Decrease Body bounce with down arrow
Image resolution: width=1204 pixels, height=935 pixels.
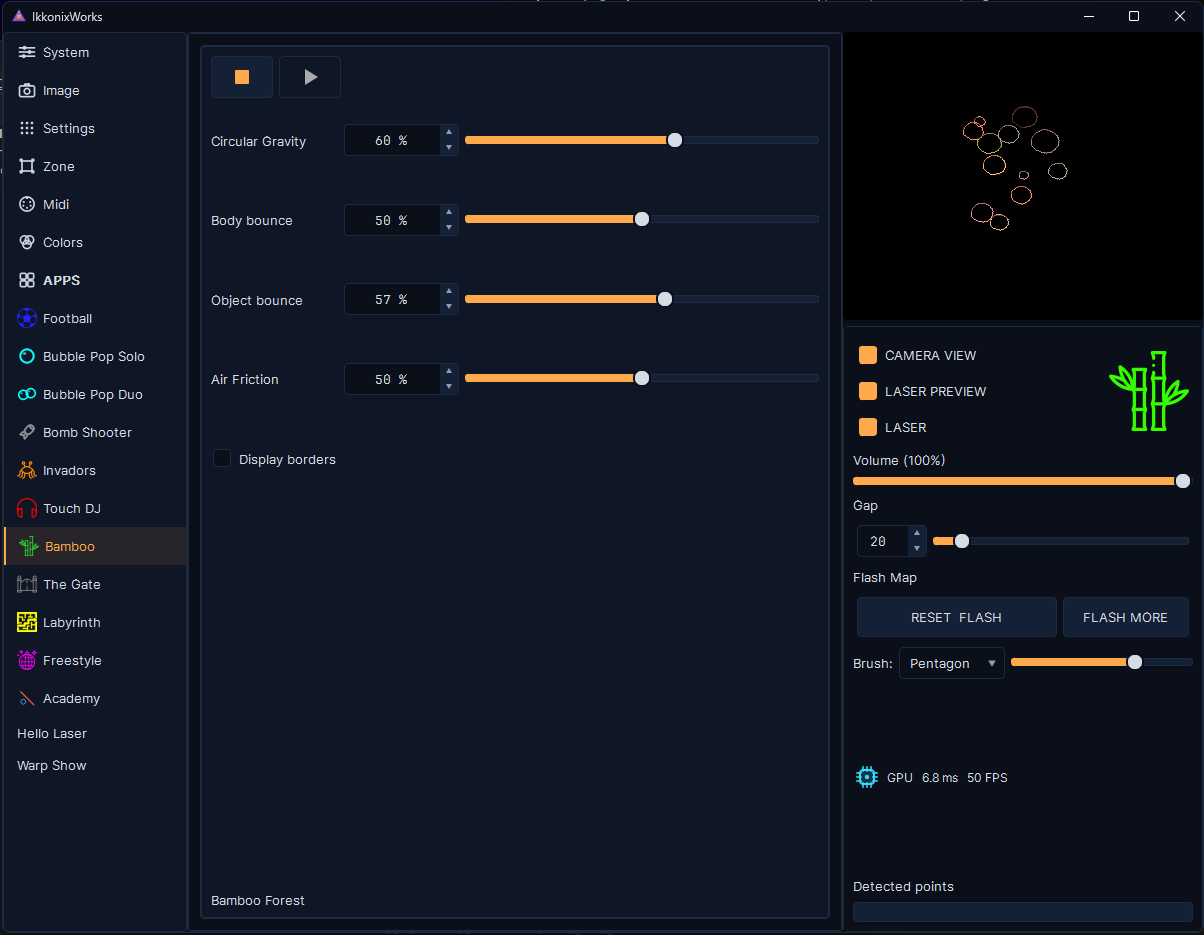coord(449,228)
